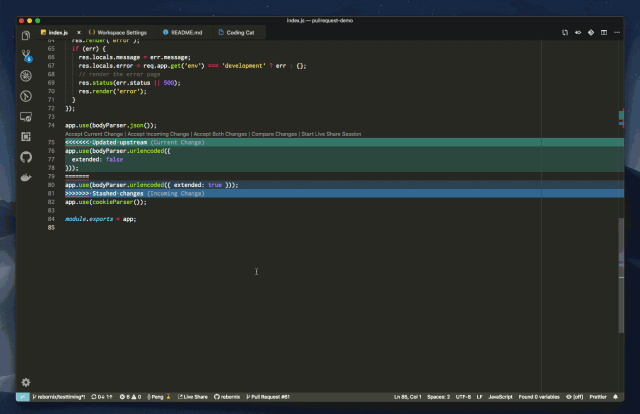Viewport: 640px width, 414px height.
Task: Click the Manage gear icon at bottom left
Action: pyautogui.click(x=26, y=382)
